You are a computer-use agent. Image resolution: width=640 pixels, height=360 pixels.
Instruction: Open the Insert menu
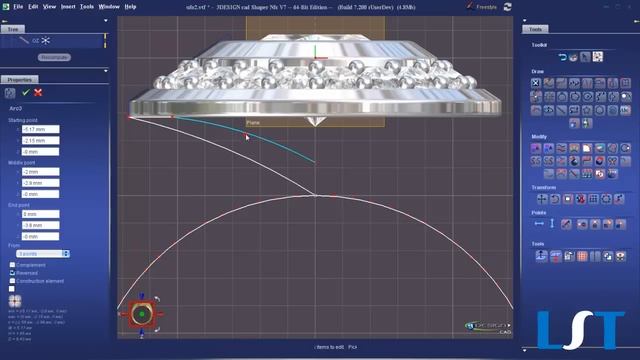tap(68, 7)
